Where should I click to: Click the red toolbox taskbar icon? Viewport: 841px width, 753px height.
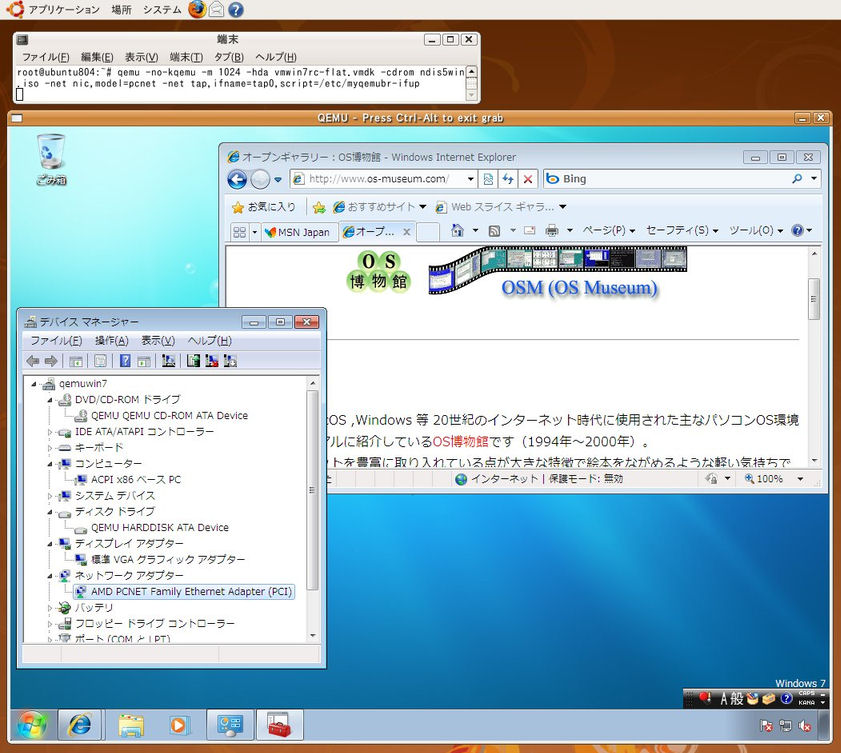(x=279, y=725)
